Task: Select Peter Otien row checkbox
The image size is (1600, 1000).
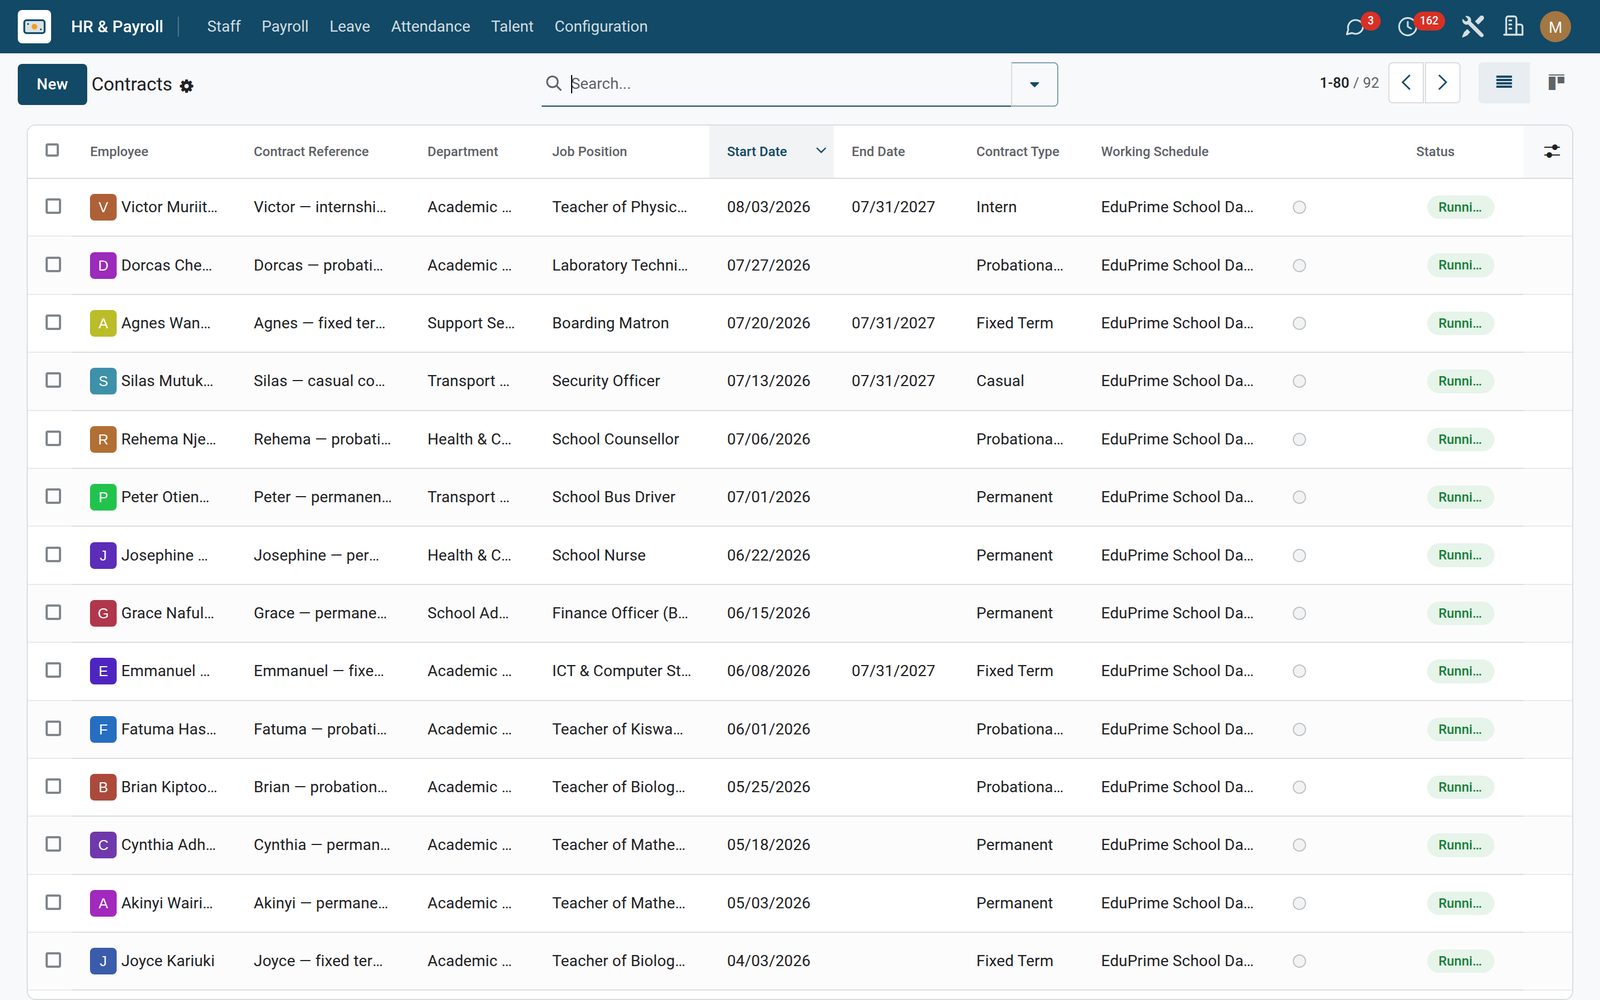Action: (x=53, y=496)
